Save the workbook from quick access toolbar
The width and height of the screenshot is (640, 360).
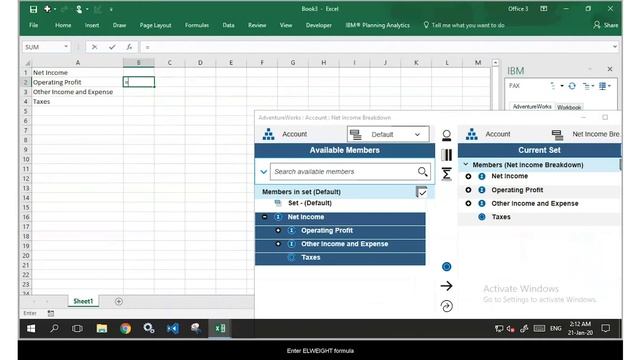pyautogui.click(x=33, y=9)
